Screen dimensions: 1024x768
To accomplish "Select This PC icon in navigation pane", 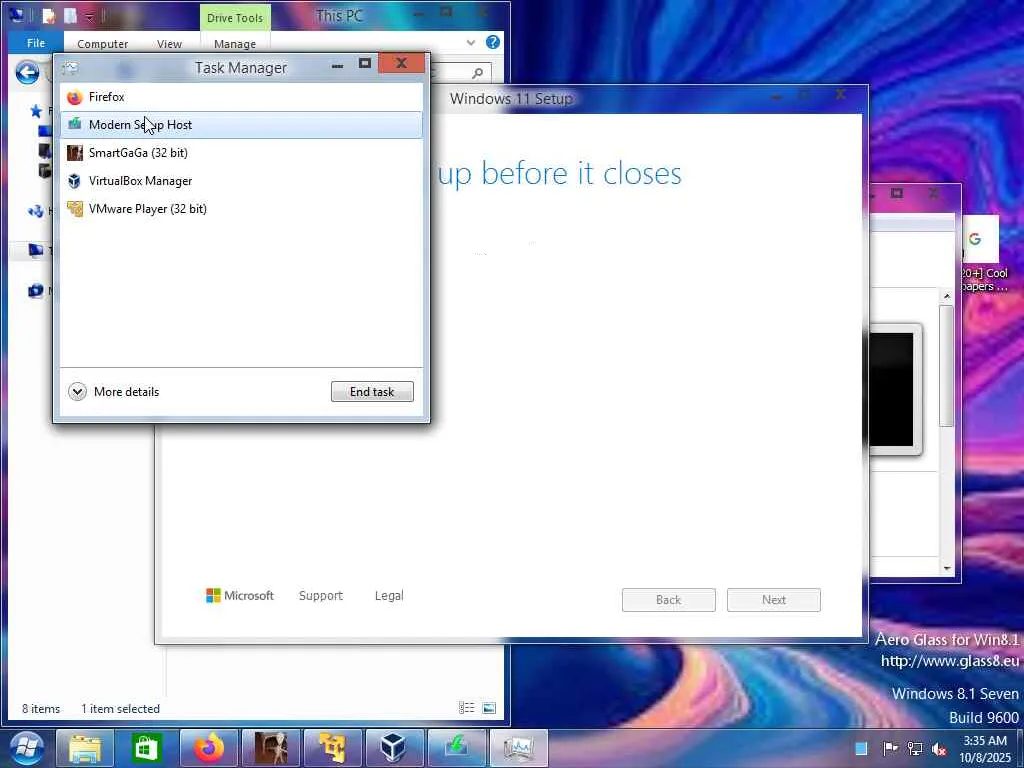I will coord(36,250).
